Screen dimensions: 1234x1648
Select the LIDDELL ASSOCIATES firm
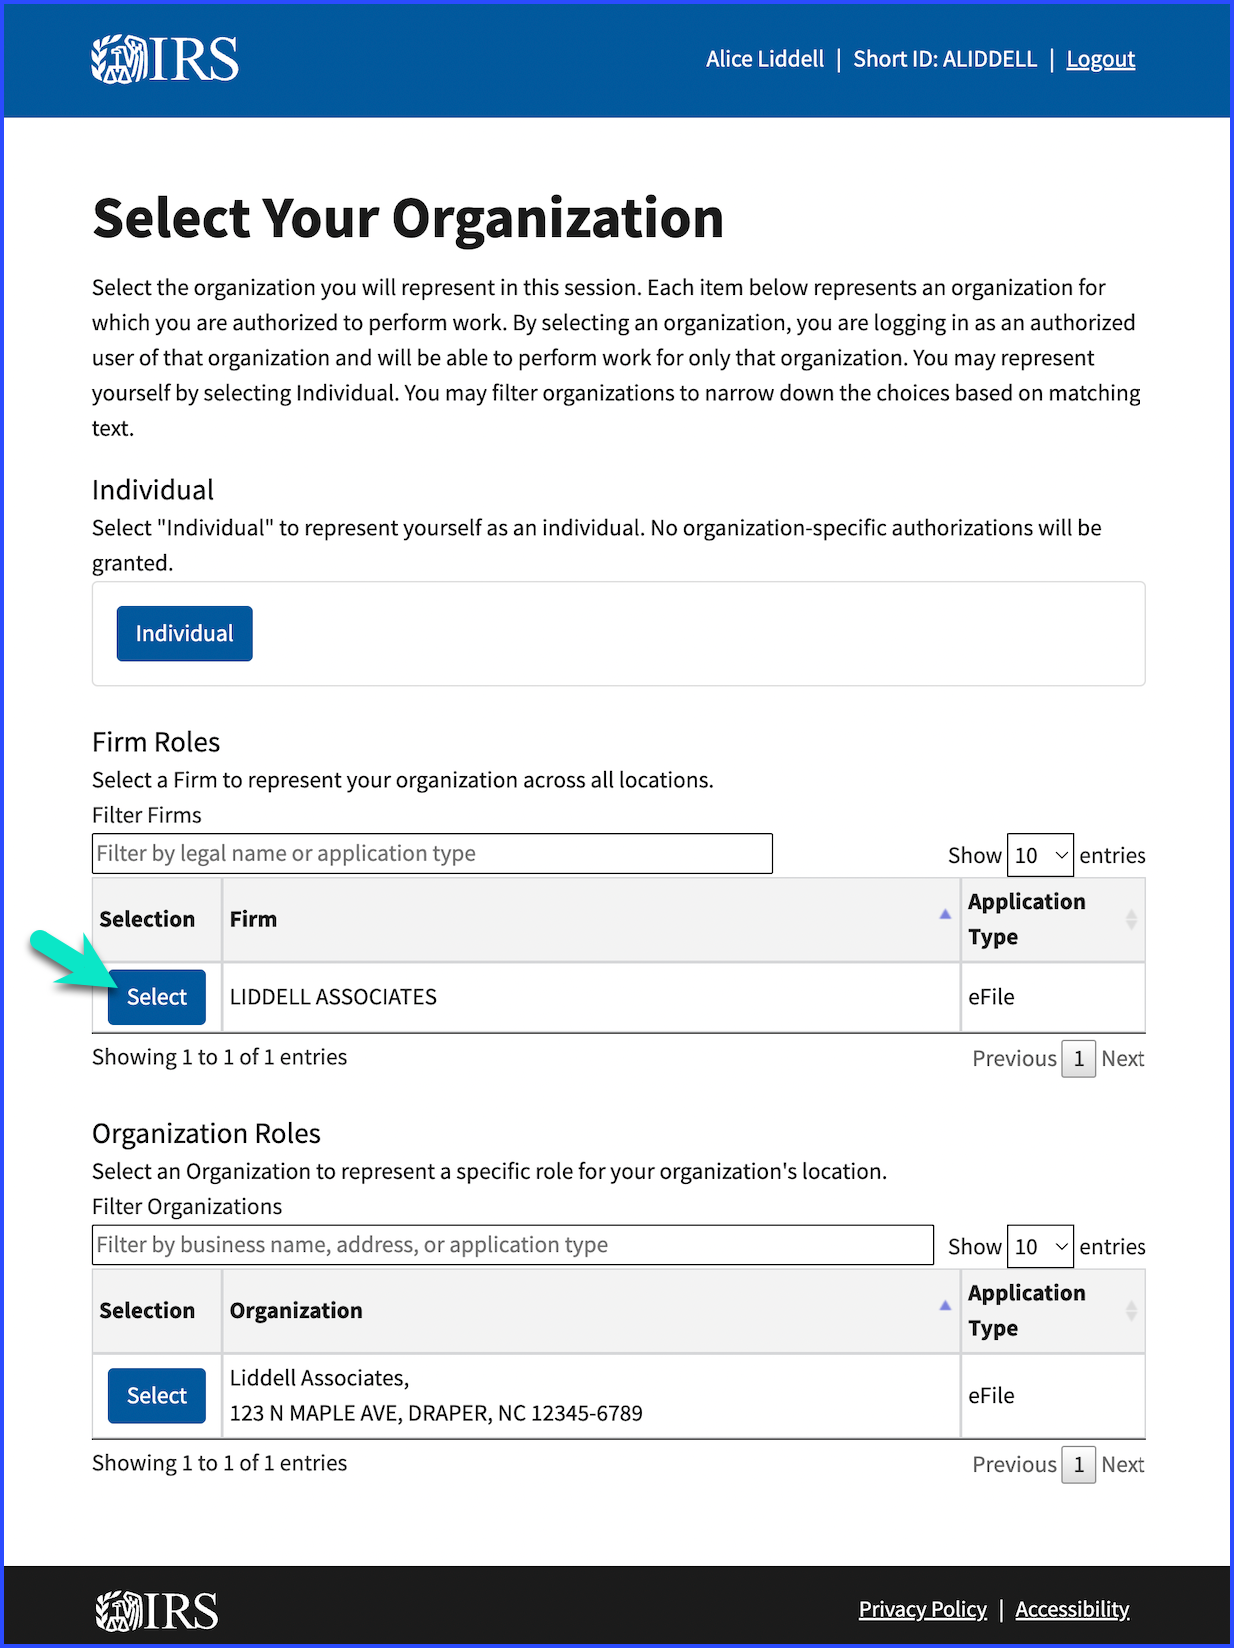coord(156,996)
